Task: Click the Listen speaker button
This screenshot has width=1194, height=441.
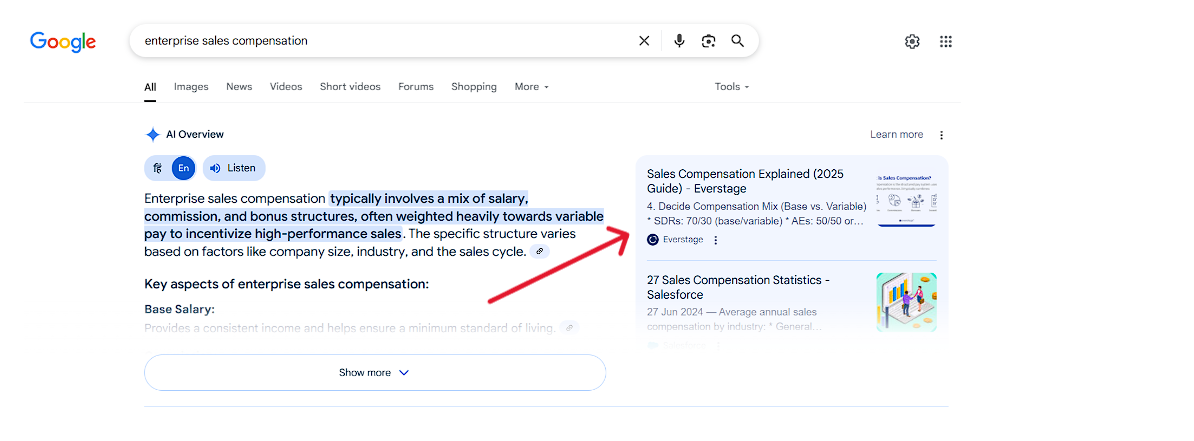Action: [234, 168]
